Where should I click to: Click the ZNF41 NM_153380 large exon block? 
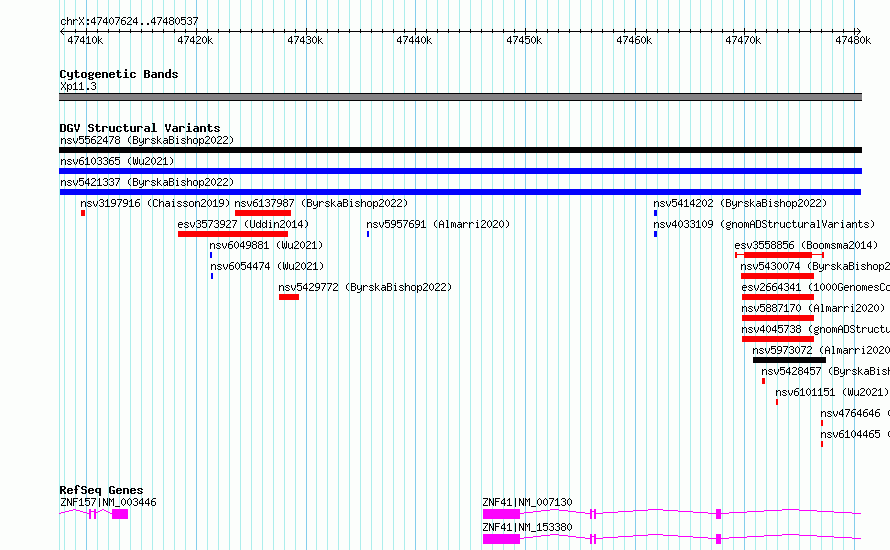[501, 539]
